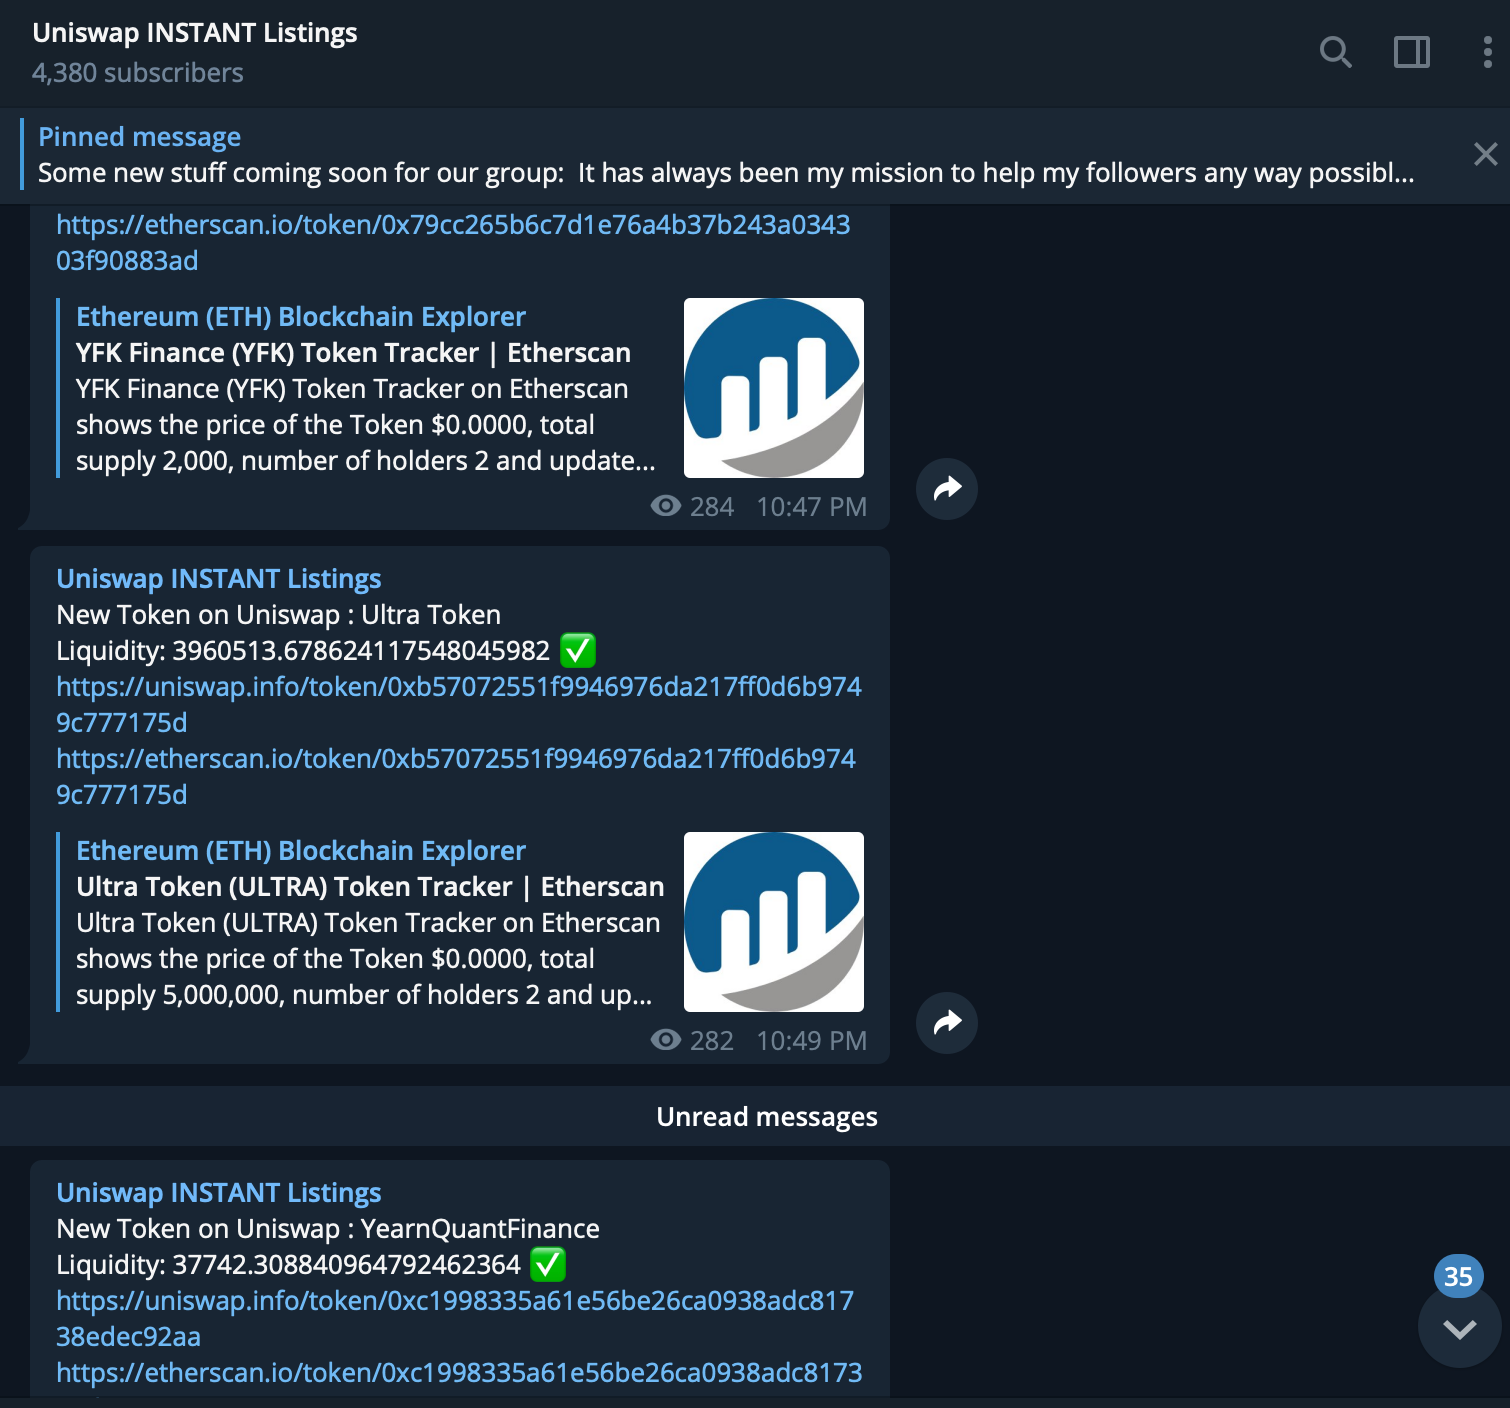Image resolution: width=1510 pixels, height=1408 pixels.
Task: Click 'New Token on Uniswap : Ultra Token' text
Action: [x=278, y=615]
